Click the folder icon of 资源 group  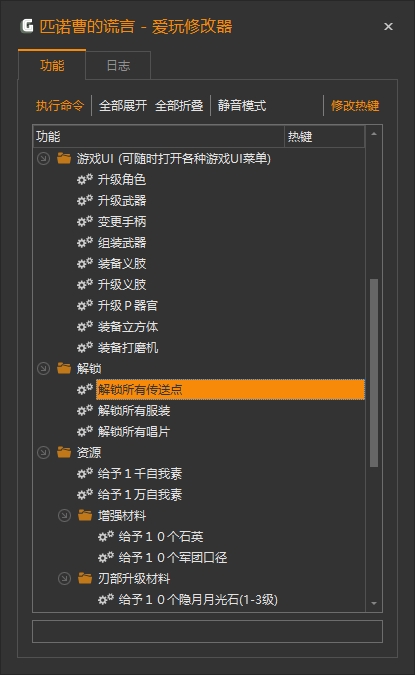64,452
